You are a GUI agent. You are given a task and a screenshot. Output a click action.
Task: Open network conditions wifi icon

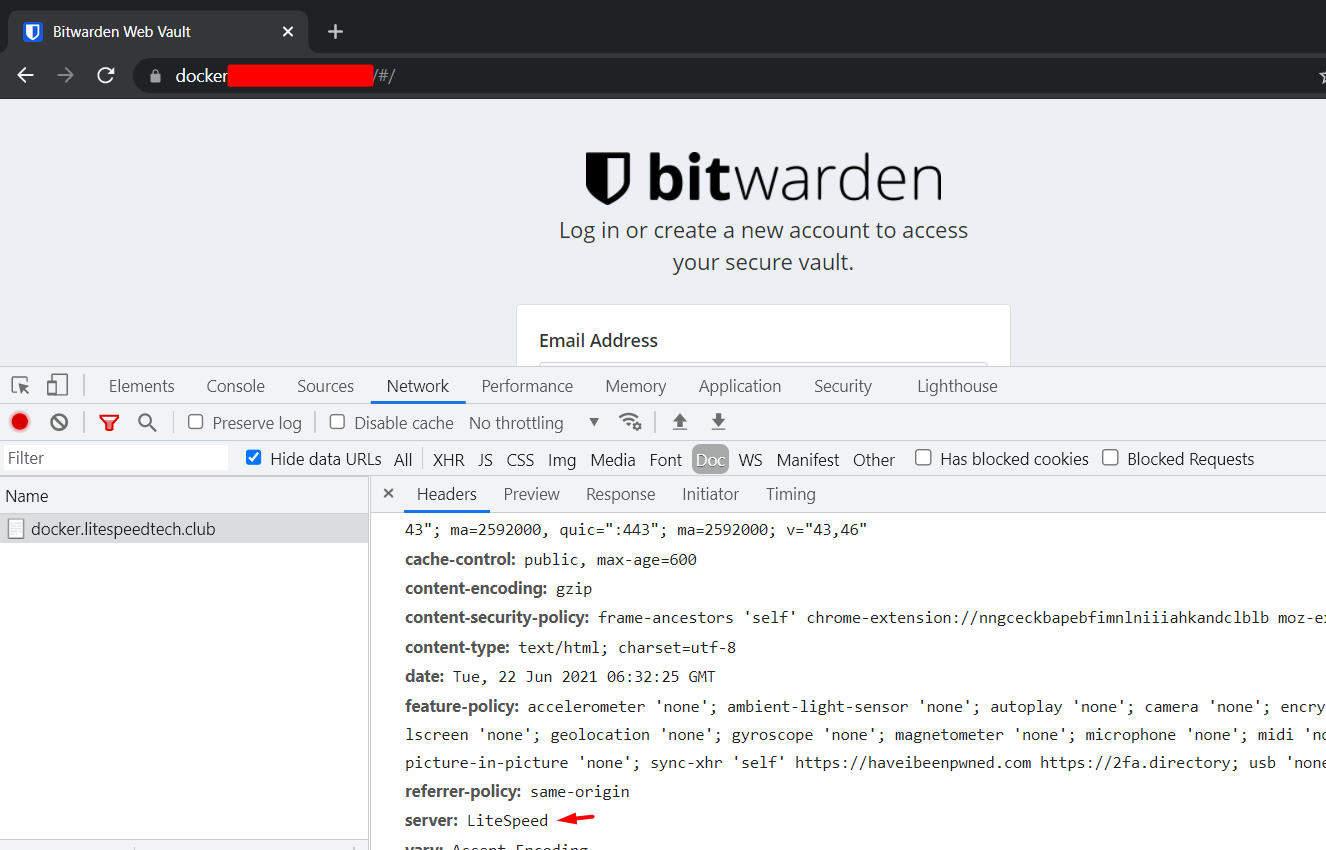coord(630,422)
